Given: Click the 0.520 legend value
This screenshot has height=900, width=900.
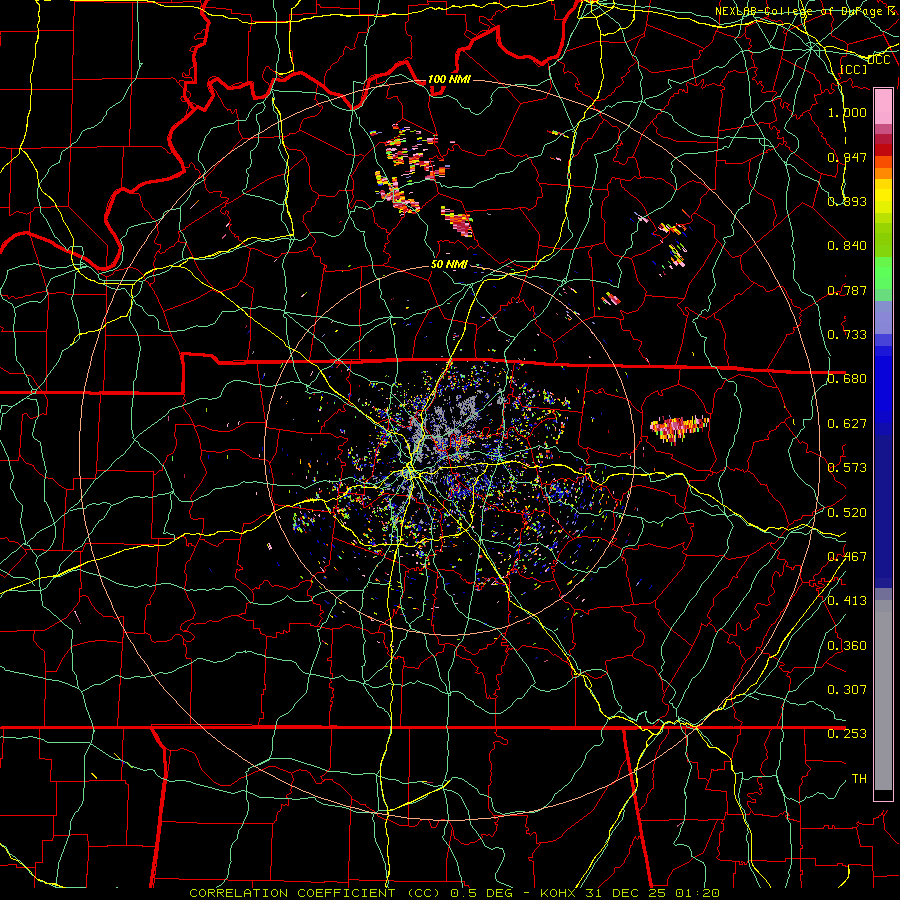Looking at the screenshot, I should click(847, 513).
